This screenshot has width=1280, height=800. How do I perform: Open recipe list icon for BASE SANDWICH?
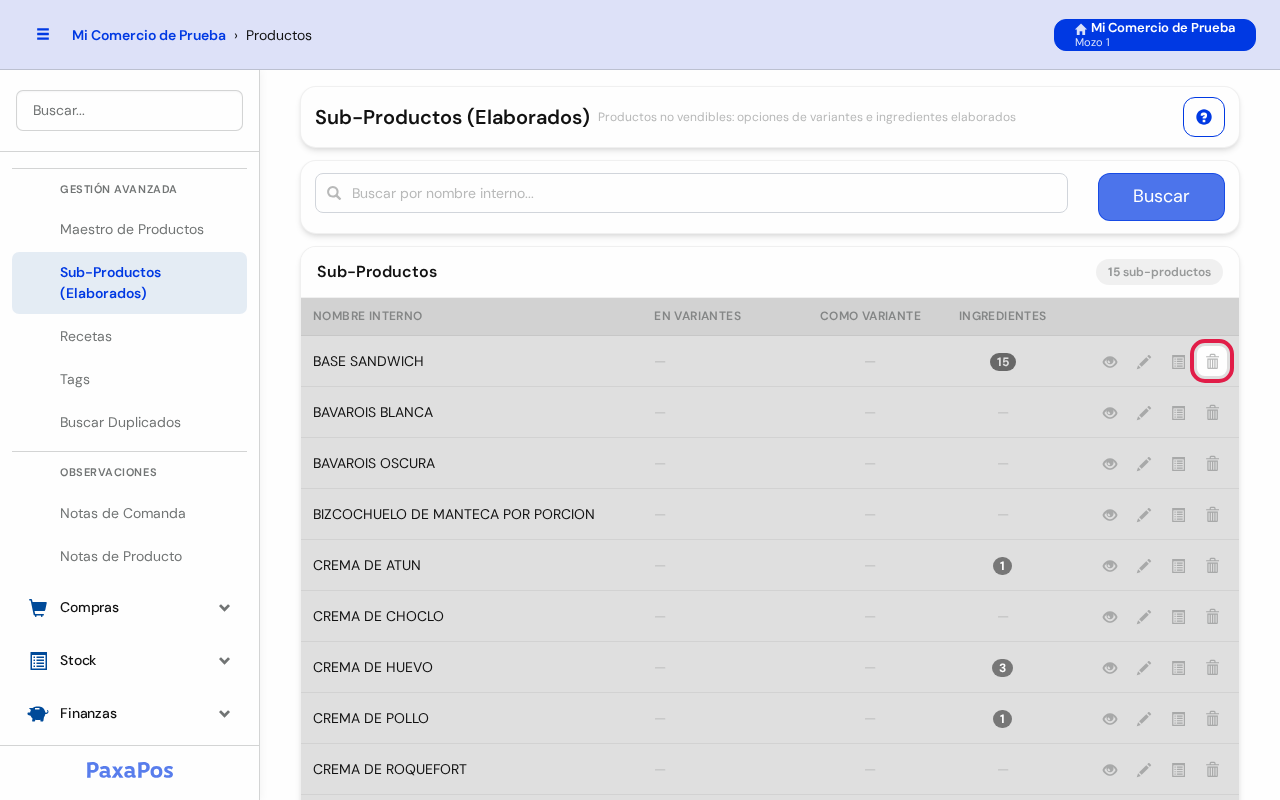[1178, 362]
